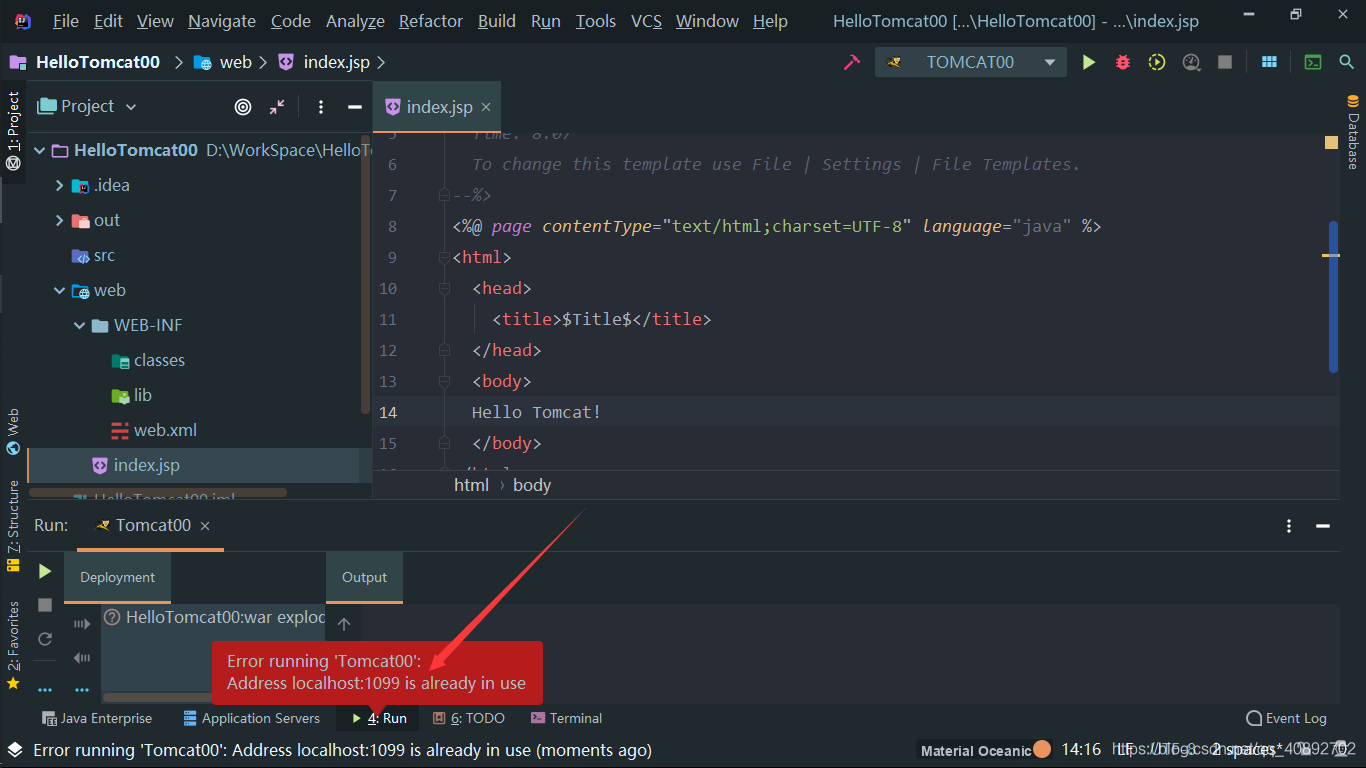Expand the .idea folder
This screenshot has height=768, width=1366.
[x=60, y=186]
